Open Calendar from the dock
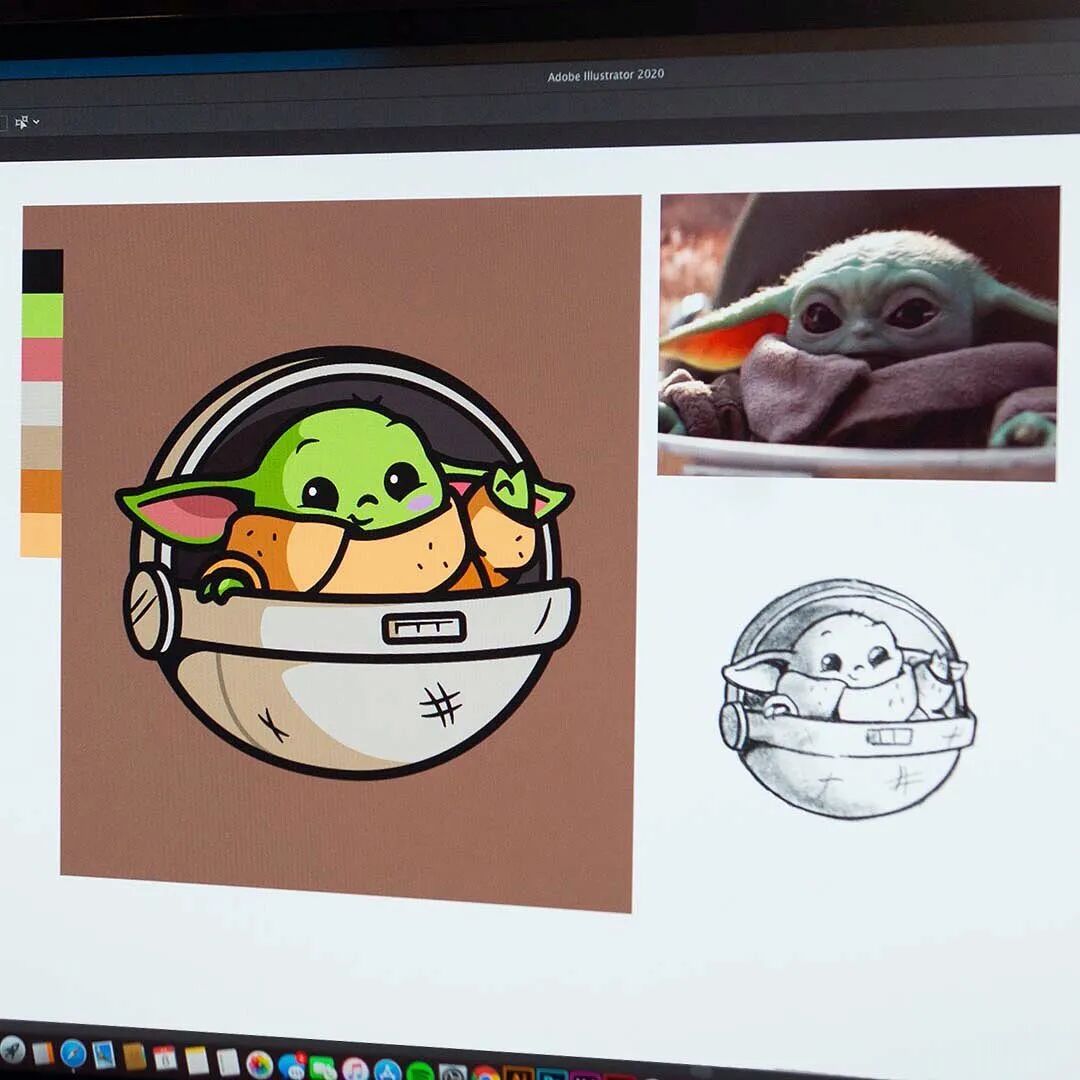1080x1080 pixels. click(x=165, y=1059)
